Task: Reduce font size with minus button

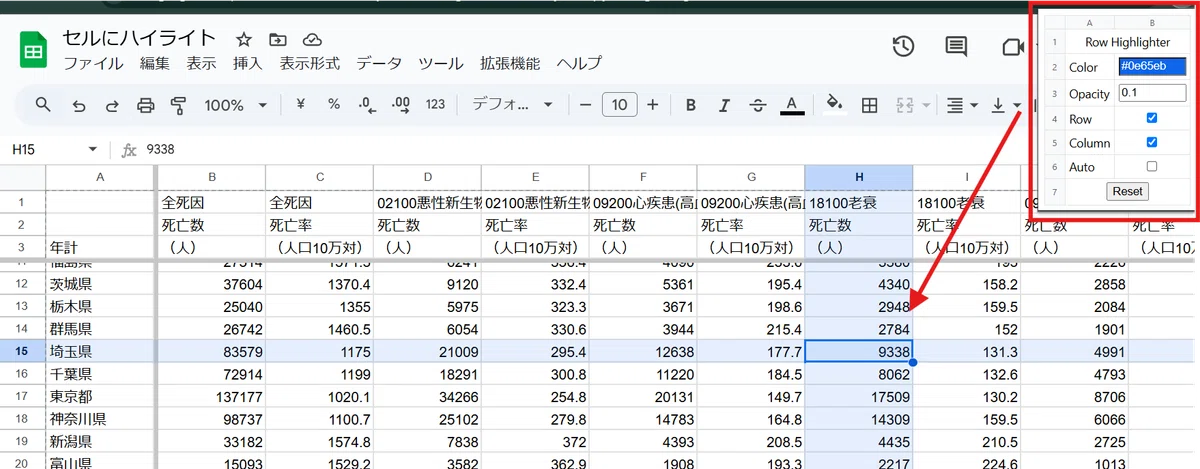Action: tap(586, 105)
